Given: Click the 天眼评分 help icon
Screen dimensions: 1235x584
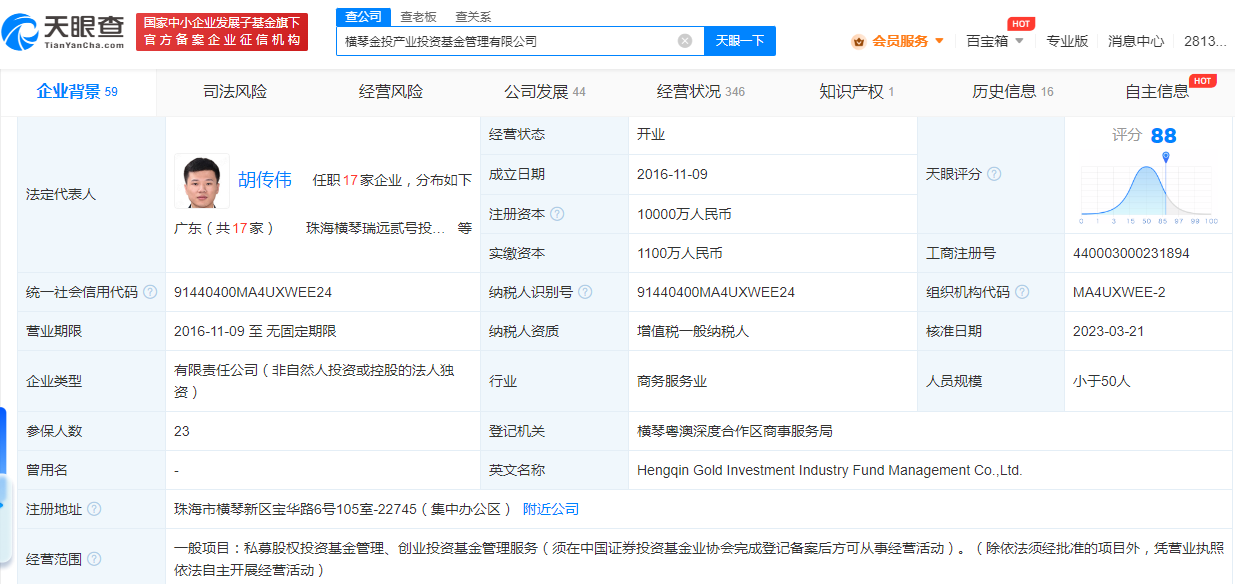Looking at the screenshot, I should click(992, 174).
